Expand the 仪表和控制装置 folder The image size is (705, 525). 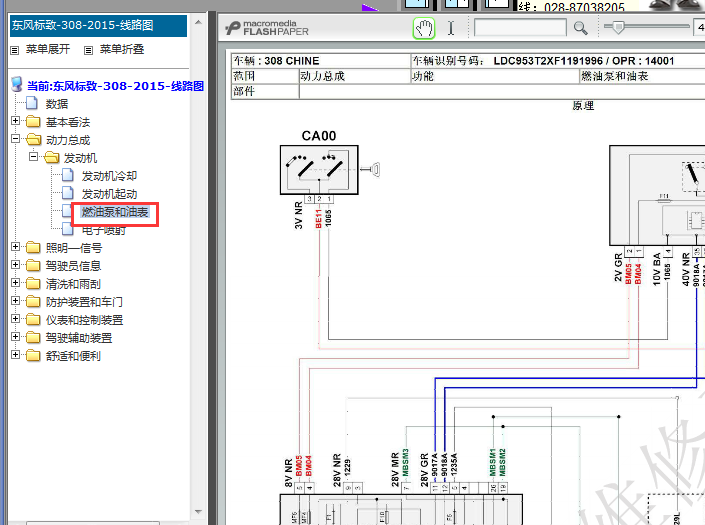click(15, 319)
